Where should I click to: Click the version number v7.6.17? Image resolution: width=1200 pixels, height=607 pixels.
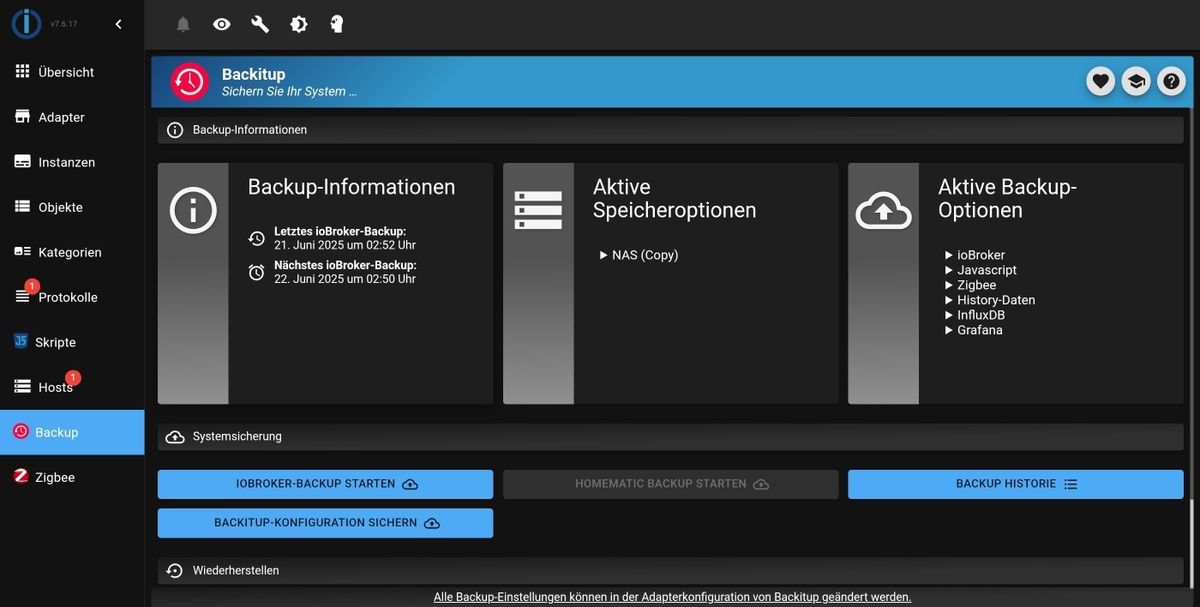[x=64, y=24]
